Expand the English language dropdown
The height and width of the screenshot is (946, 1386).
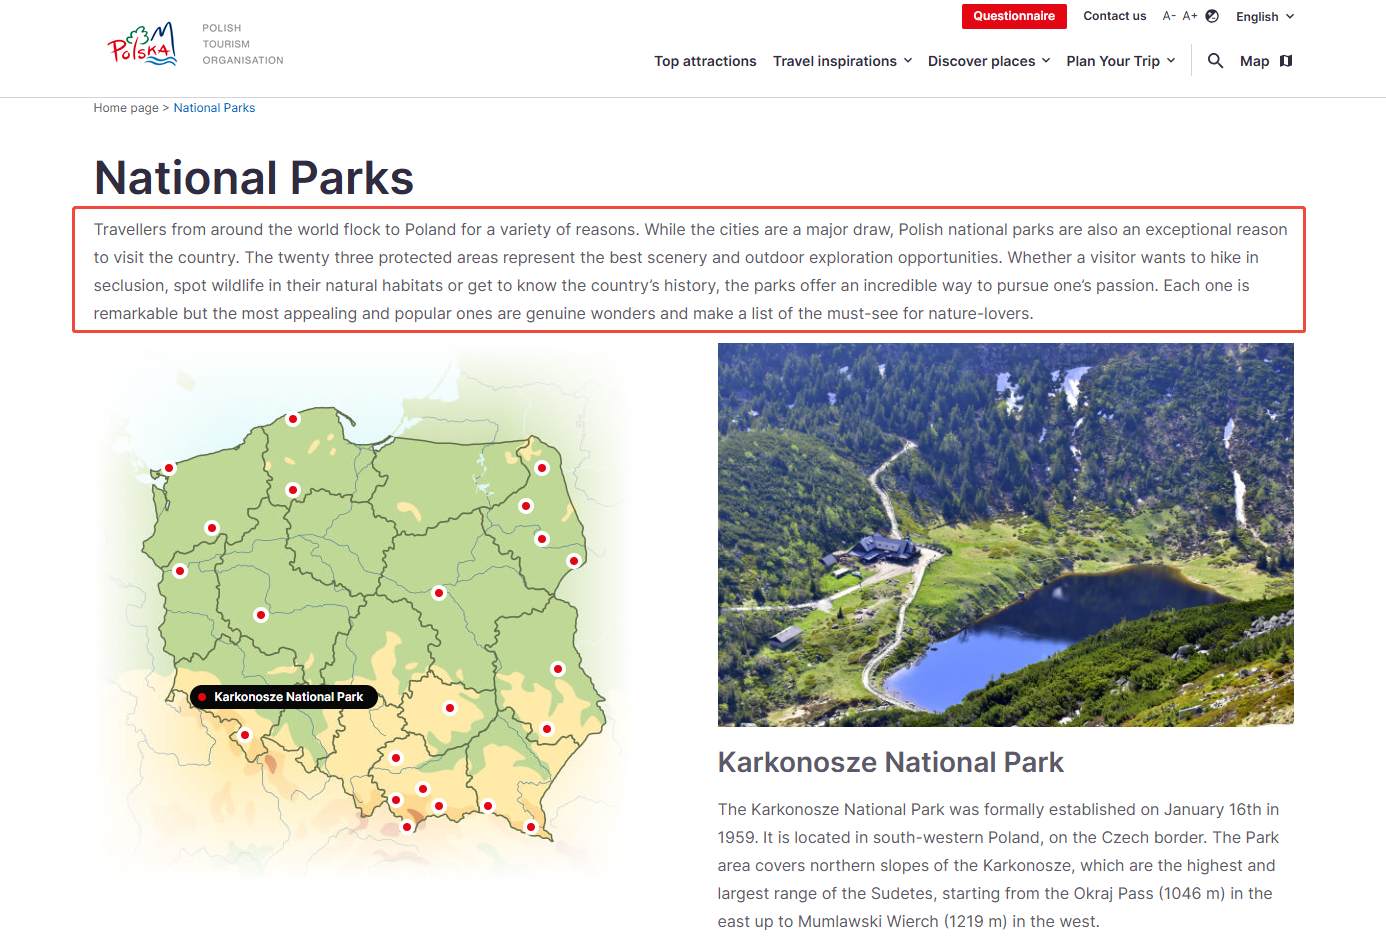(1264, 17)
